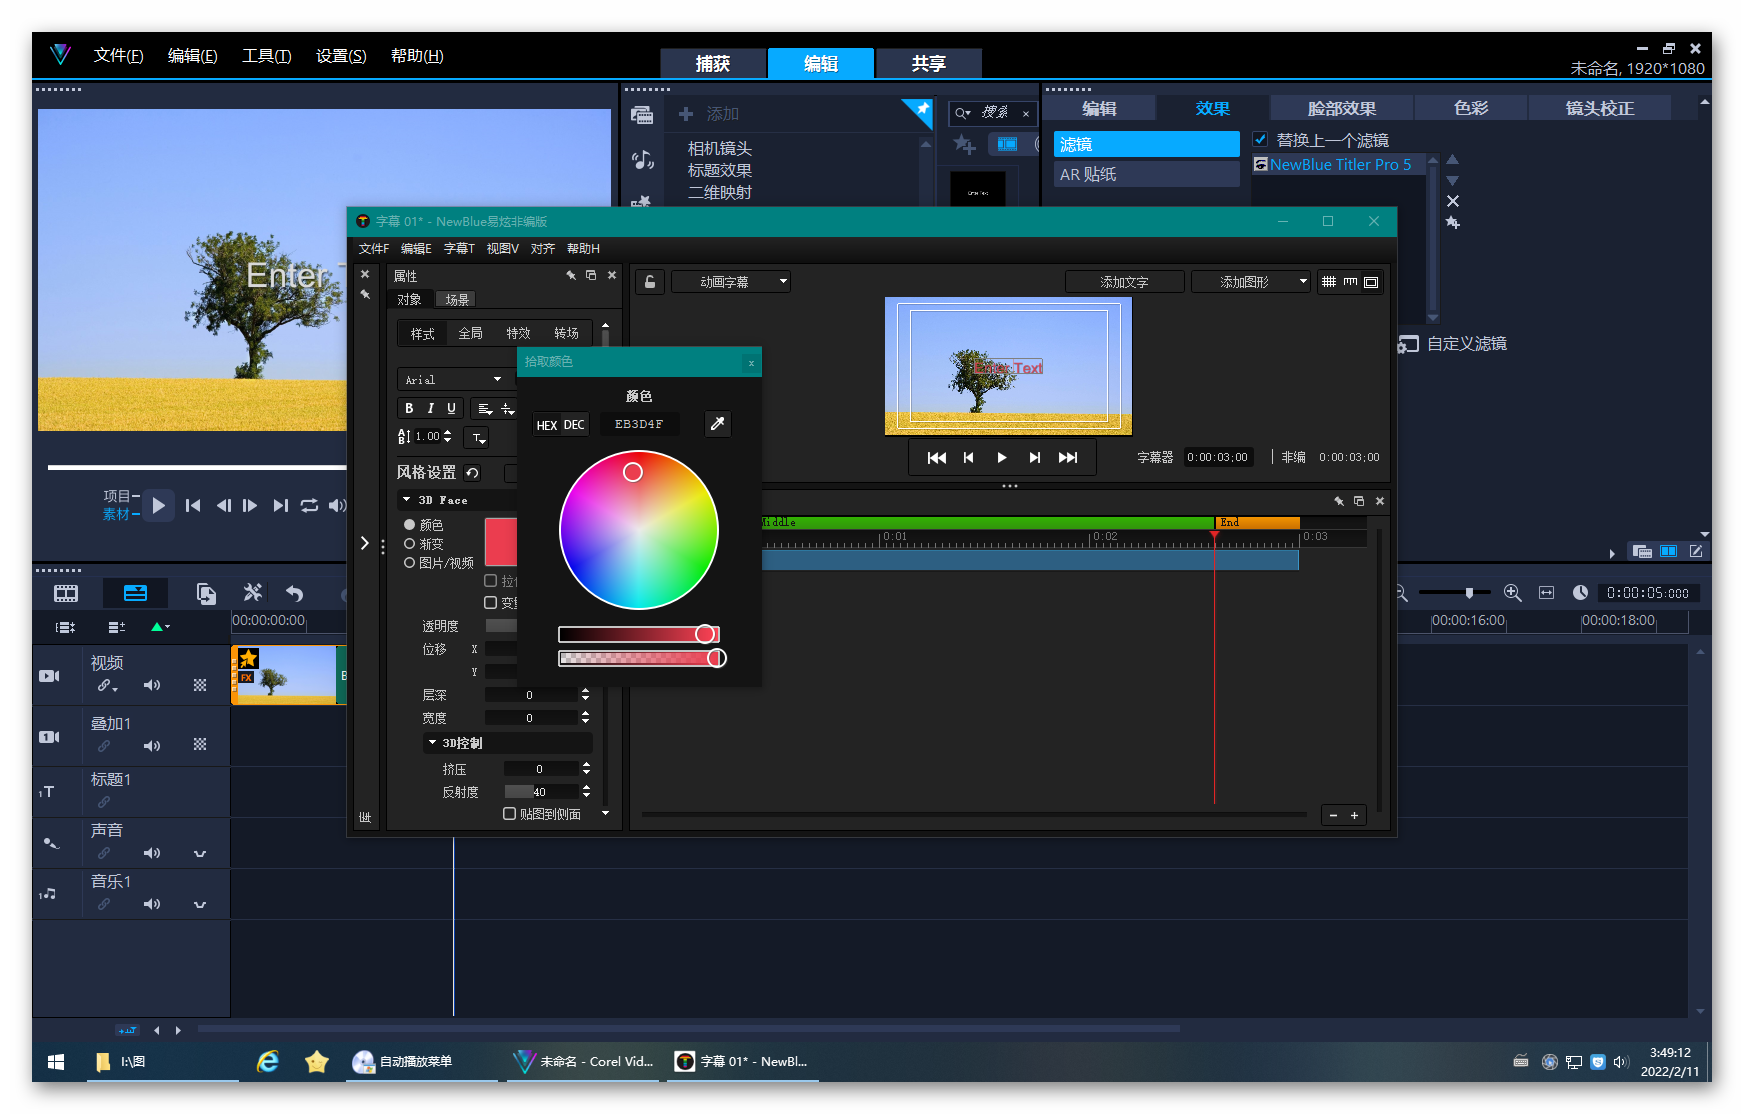1744x1114 pixels.
Task: Select the 颜色 radio button
Action: pos(409,524)
